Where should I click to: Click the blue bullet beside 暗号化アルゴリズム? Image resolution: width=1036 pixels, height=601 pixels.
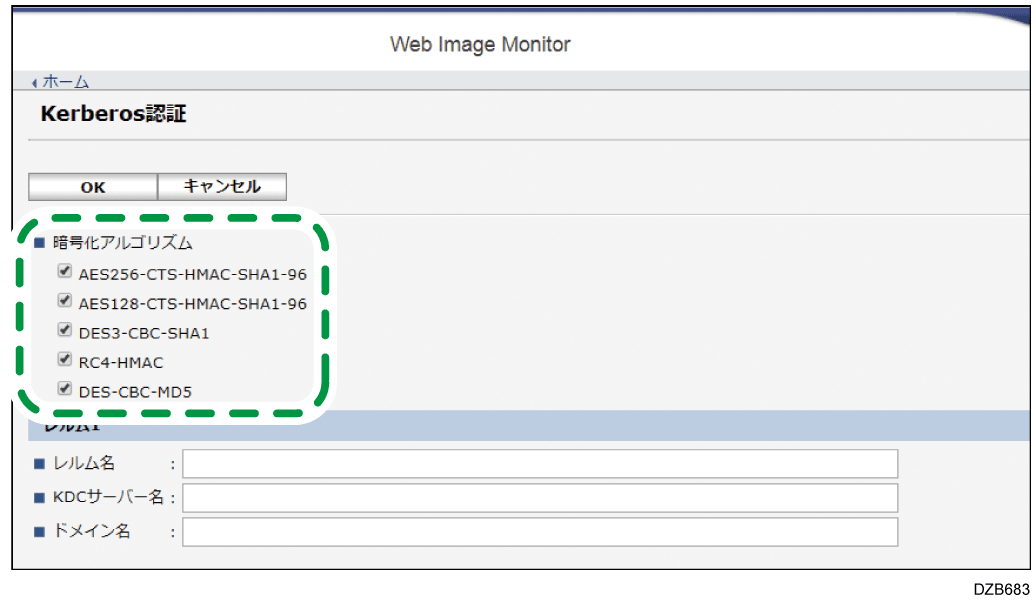click(x=39, y=243)
